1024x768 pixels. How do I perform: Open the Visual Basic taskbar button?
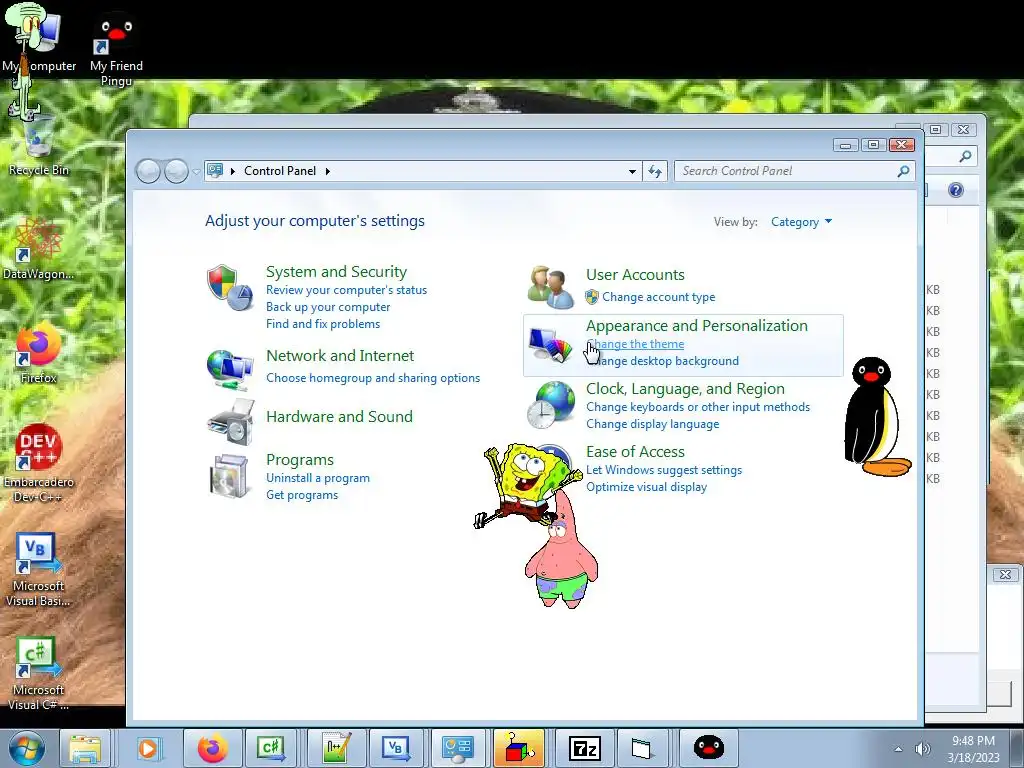point(395,748)
